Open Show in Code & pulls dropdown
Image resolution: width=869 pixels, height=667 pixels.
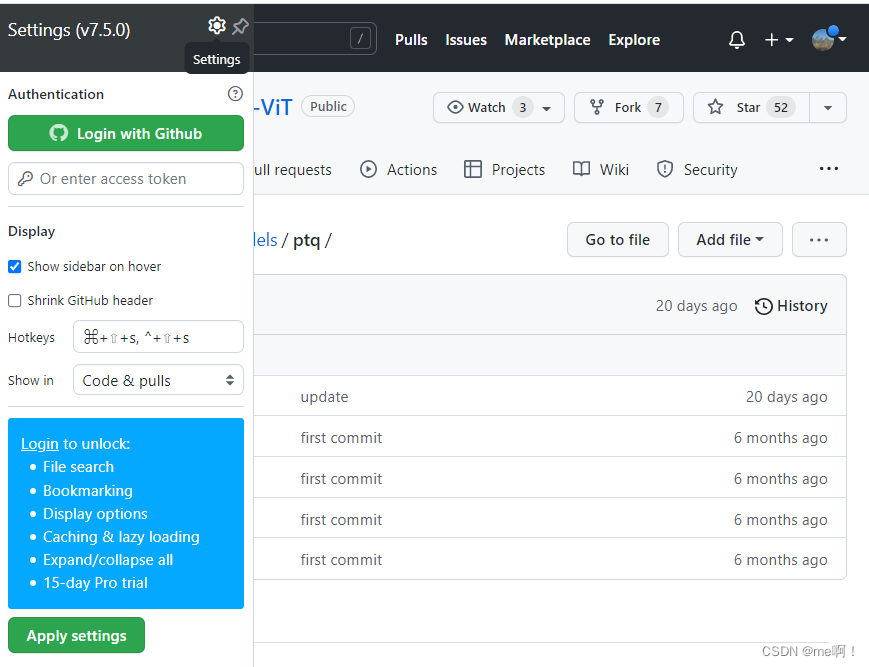coord(159,380)
